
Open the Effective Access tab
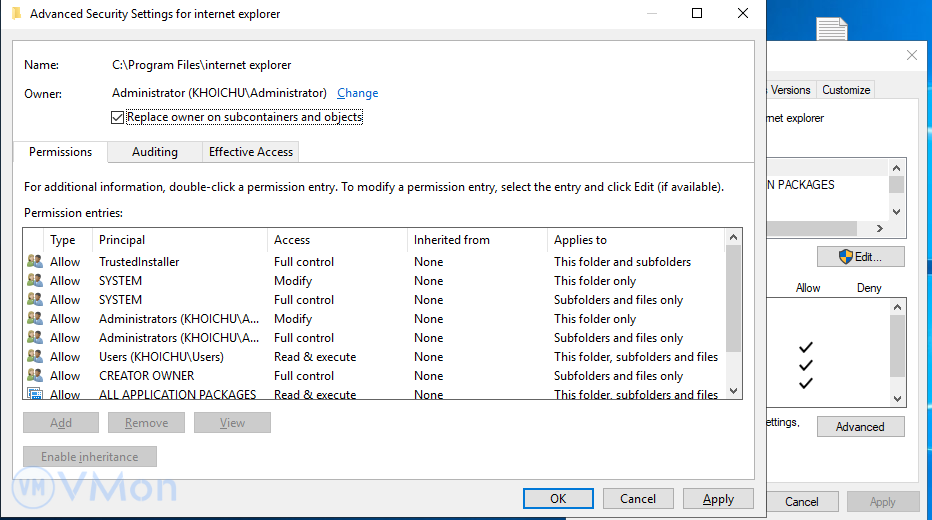(250, 152)
